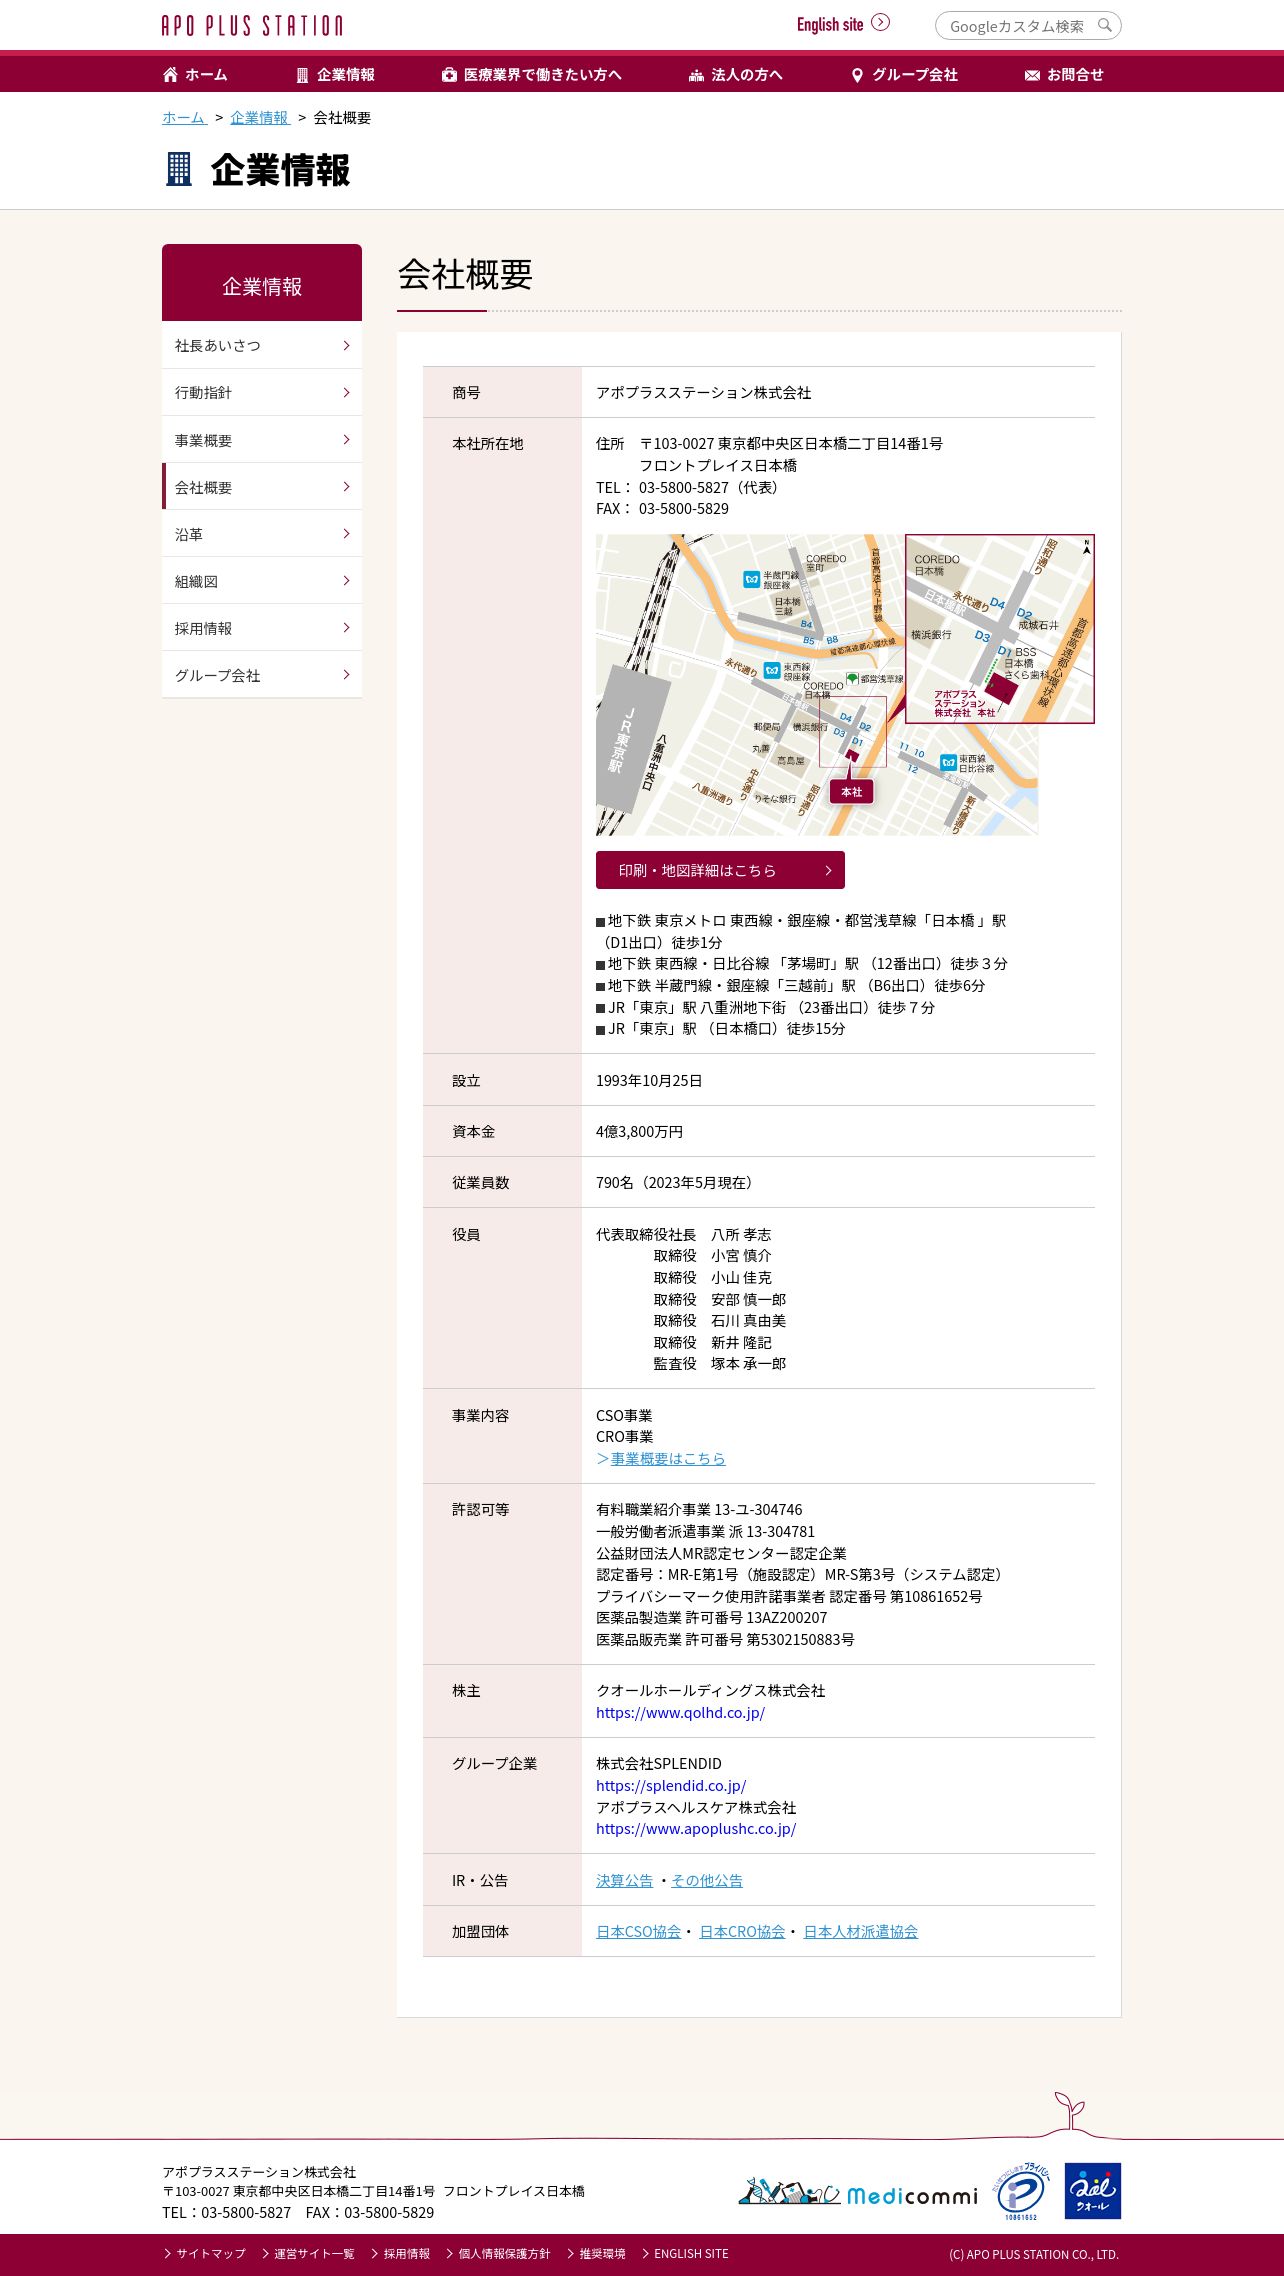
Task: Open the apoplushc.co.jp link
Action: (696, 1829)
